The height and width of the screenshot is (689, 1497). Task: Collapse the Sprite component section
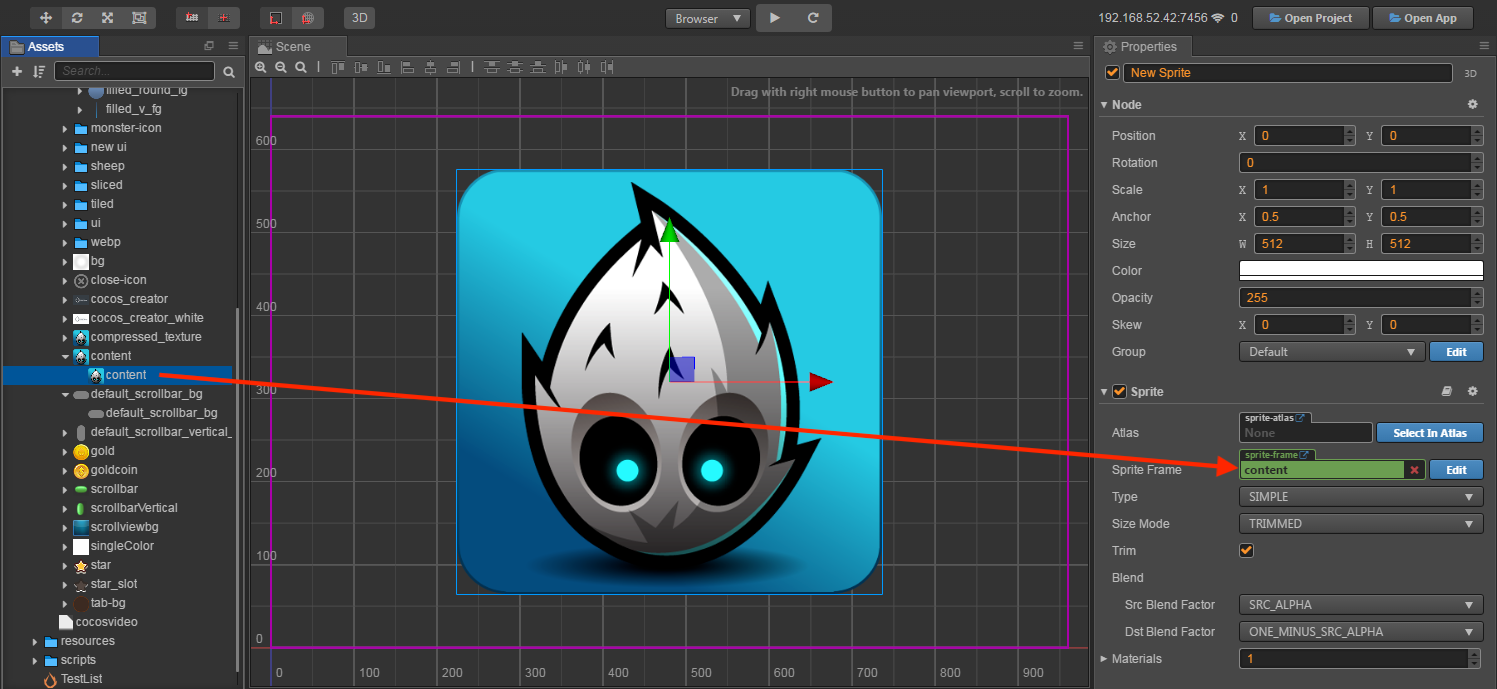click(x=1104, y=392)
